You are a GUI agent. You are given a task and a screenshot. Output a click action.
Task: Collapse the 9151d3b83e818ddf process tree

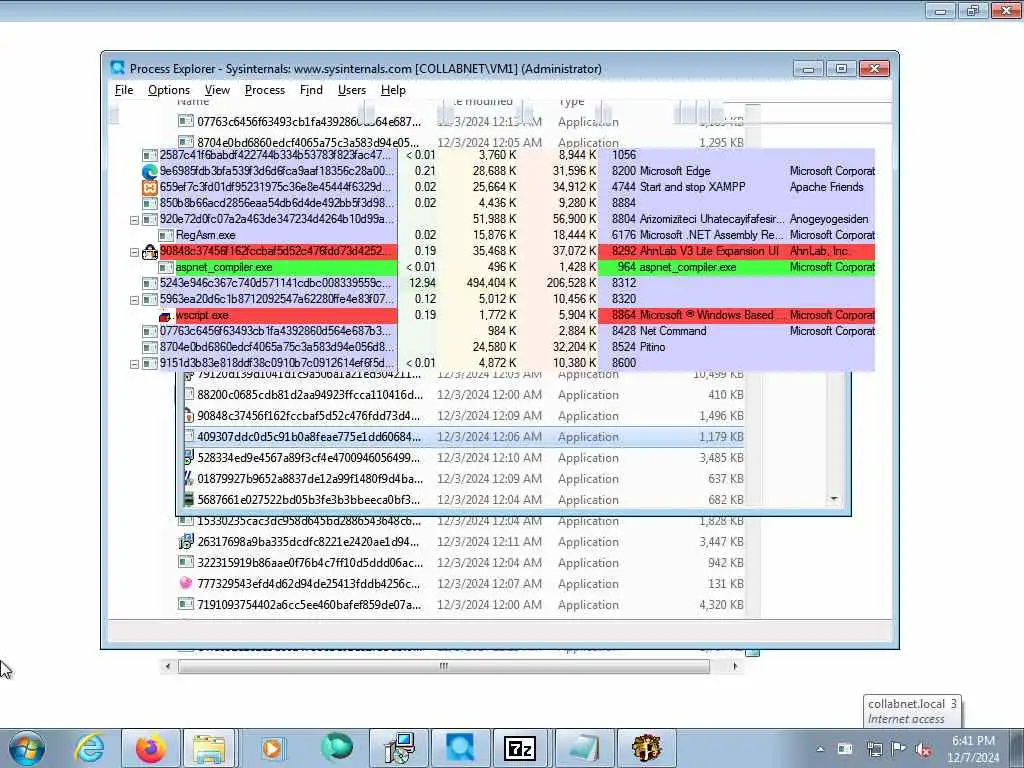pos(135,364)
